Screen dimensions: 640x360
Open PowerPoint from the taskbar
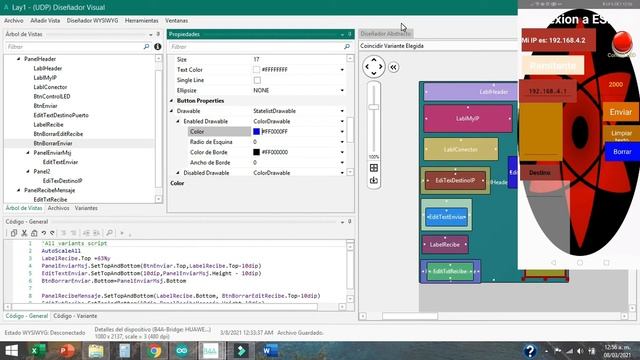click(x=67, y=351)
